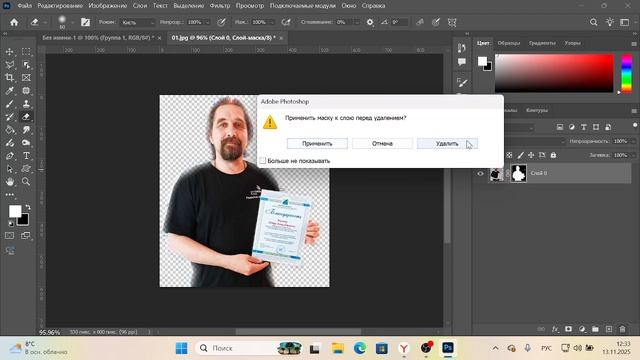The width and height of the screenshot is (640, 360).
Task: Open the eraser mode 'Кисть' dropdown
Action: [138, 22]
